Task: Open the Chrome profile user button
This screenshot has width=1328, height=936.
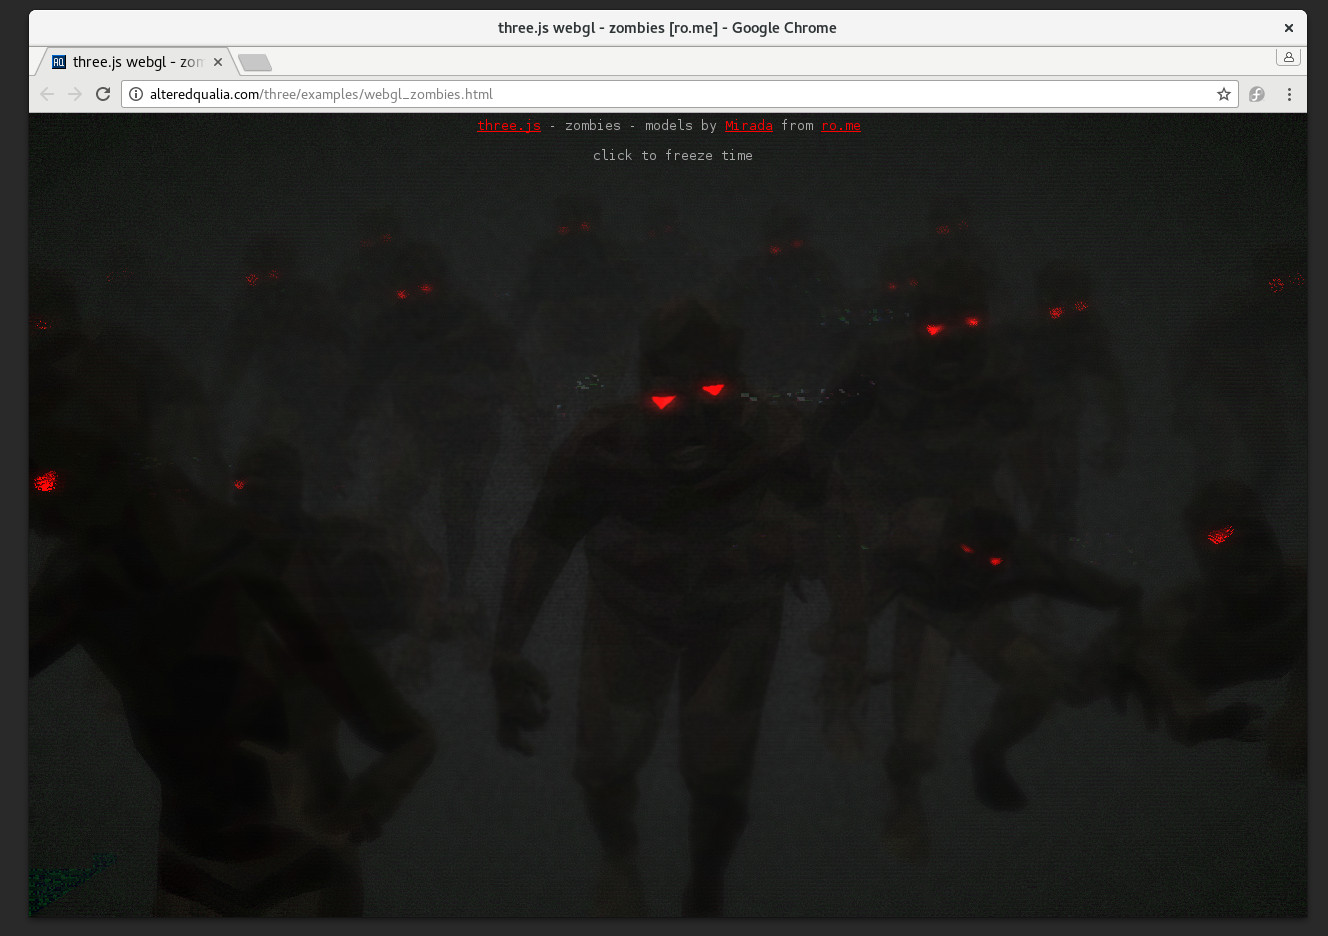Action: coord(1289,57)
